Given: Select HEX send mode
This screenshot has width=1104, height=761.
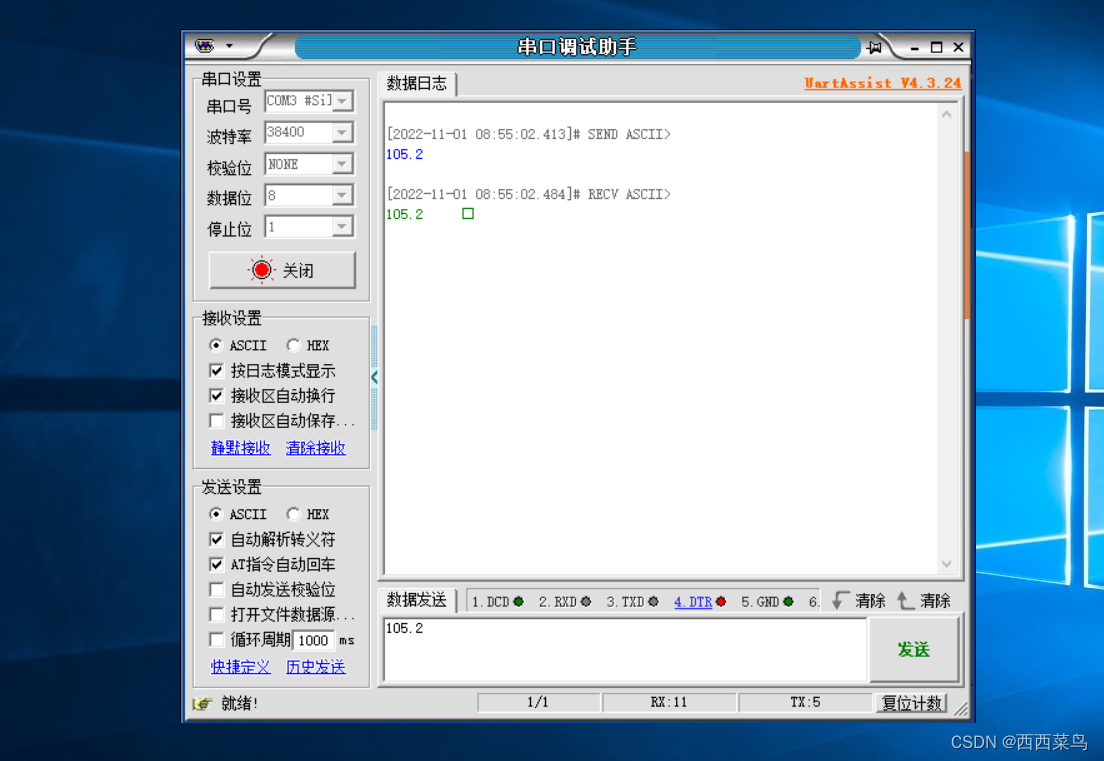Looking at the screenshot, I should point(293,514).
